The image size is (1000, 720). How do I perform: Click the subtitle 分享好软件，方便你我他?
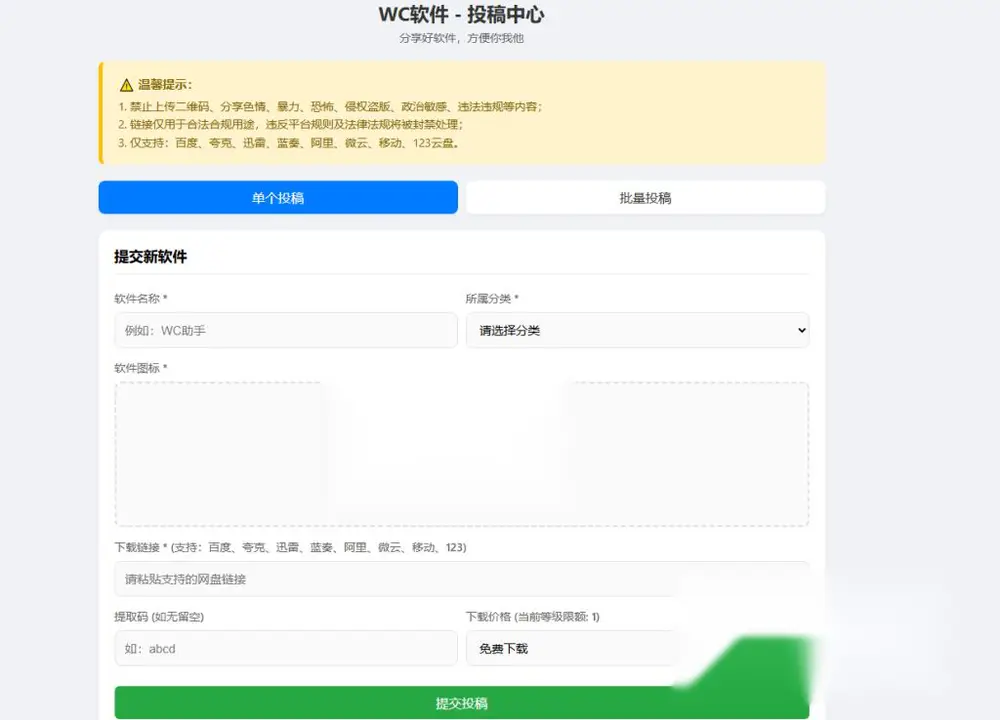(461, 38)
